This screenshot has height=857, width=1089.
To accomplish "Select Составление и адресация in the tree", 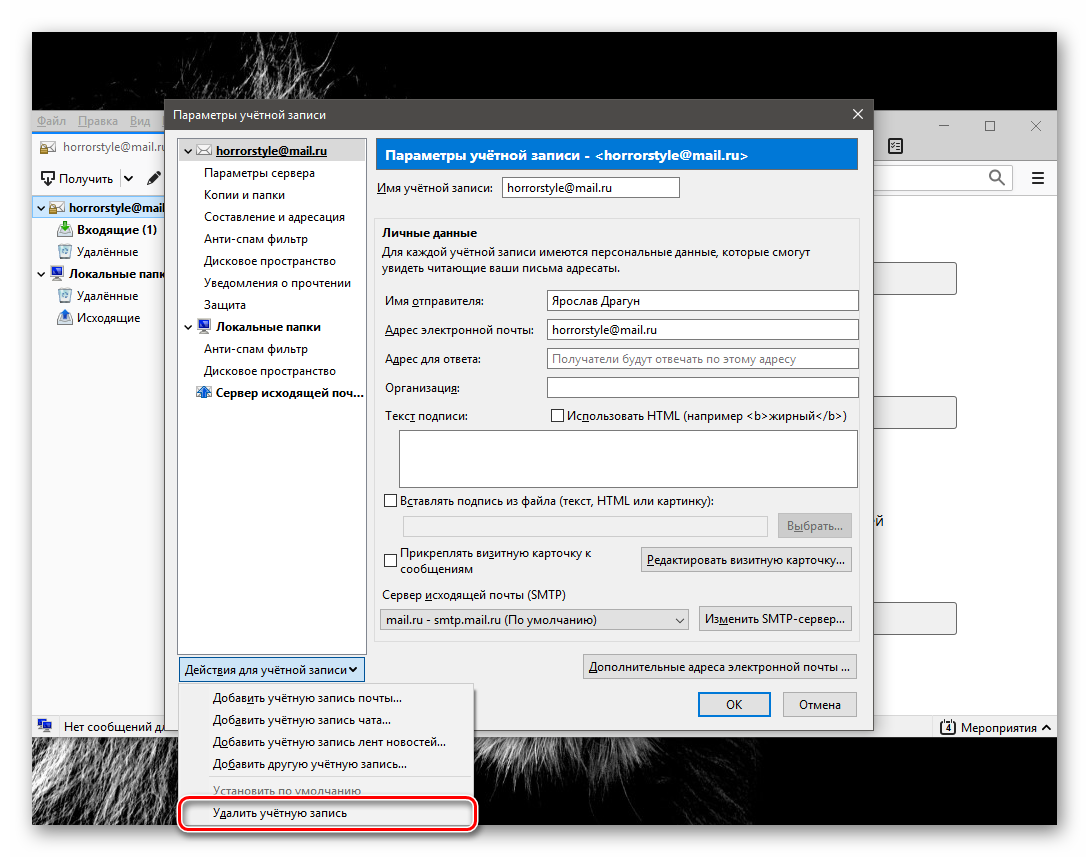I will pyautogui.click(x=274, y=217).
